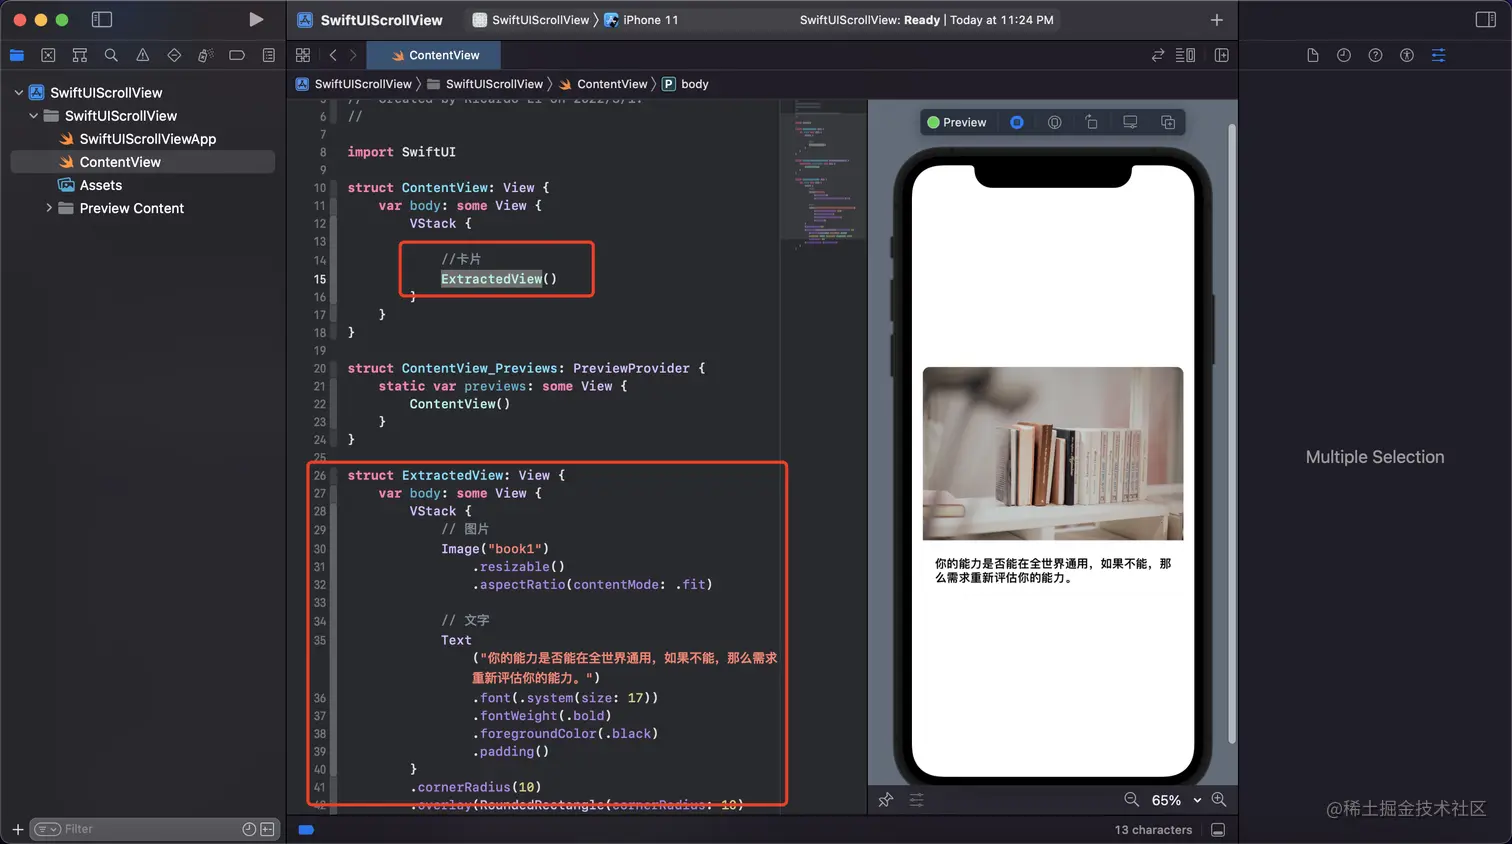Add an editor on the right

[x=1222, y=55]
